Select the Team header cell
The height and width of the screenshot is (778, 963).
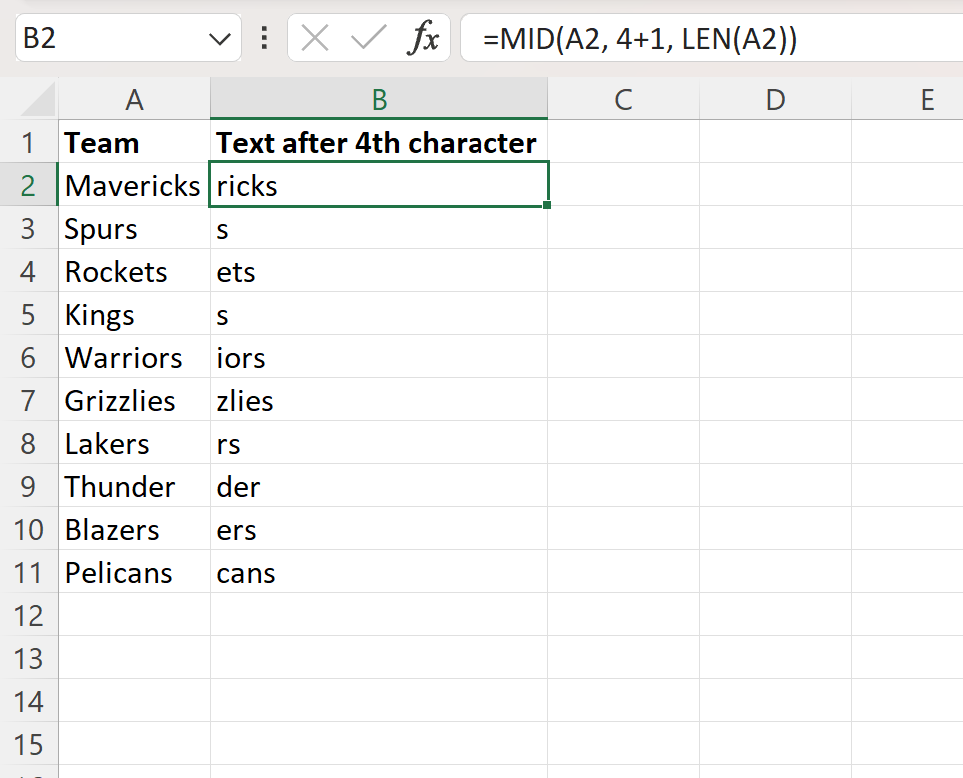135,142
